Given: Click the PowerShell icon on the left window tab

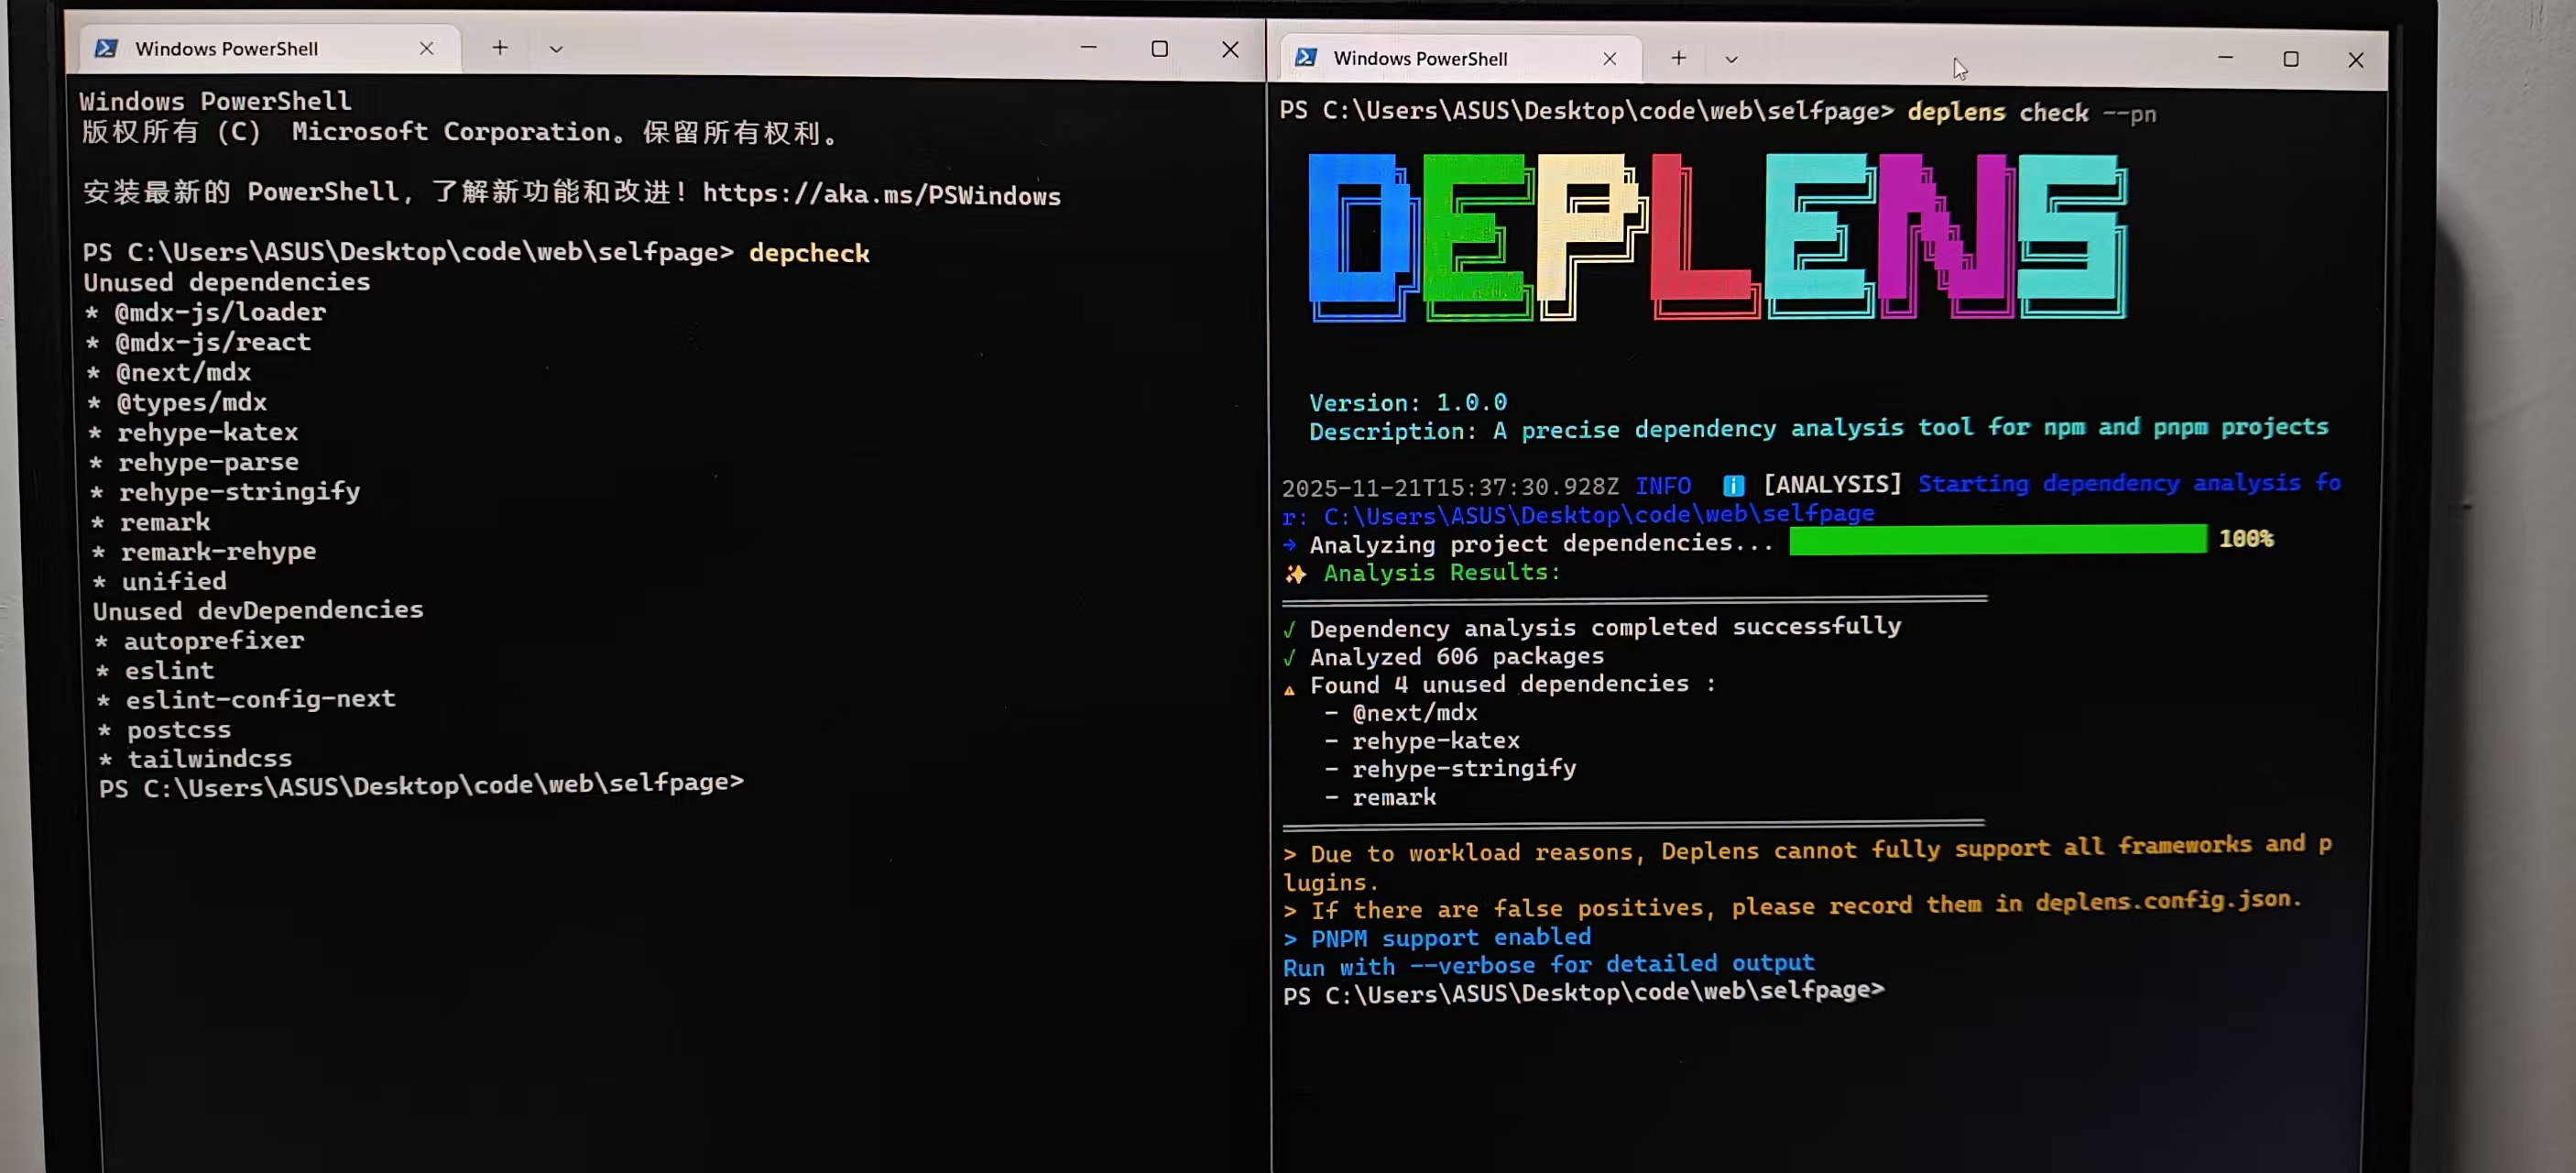Looking at the screenshot, I should pyautogui.click(x=106, y=47).
